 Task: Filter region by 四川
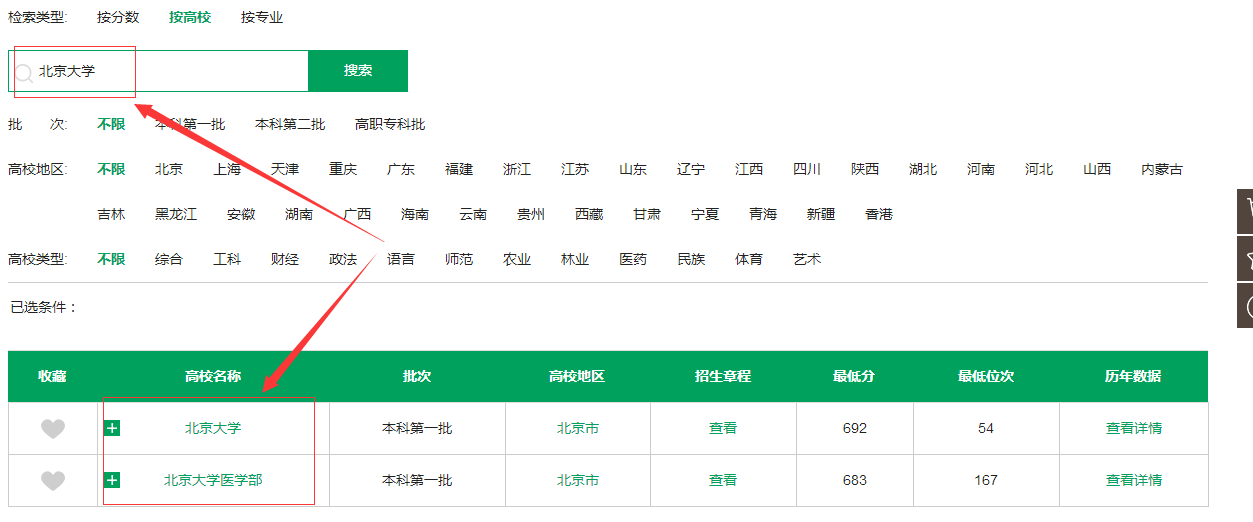pos(807,169)
